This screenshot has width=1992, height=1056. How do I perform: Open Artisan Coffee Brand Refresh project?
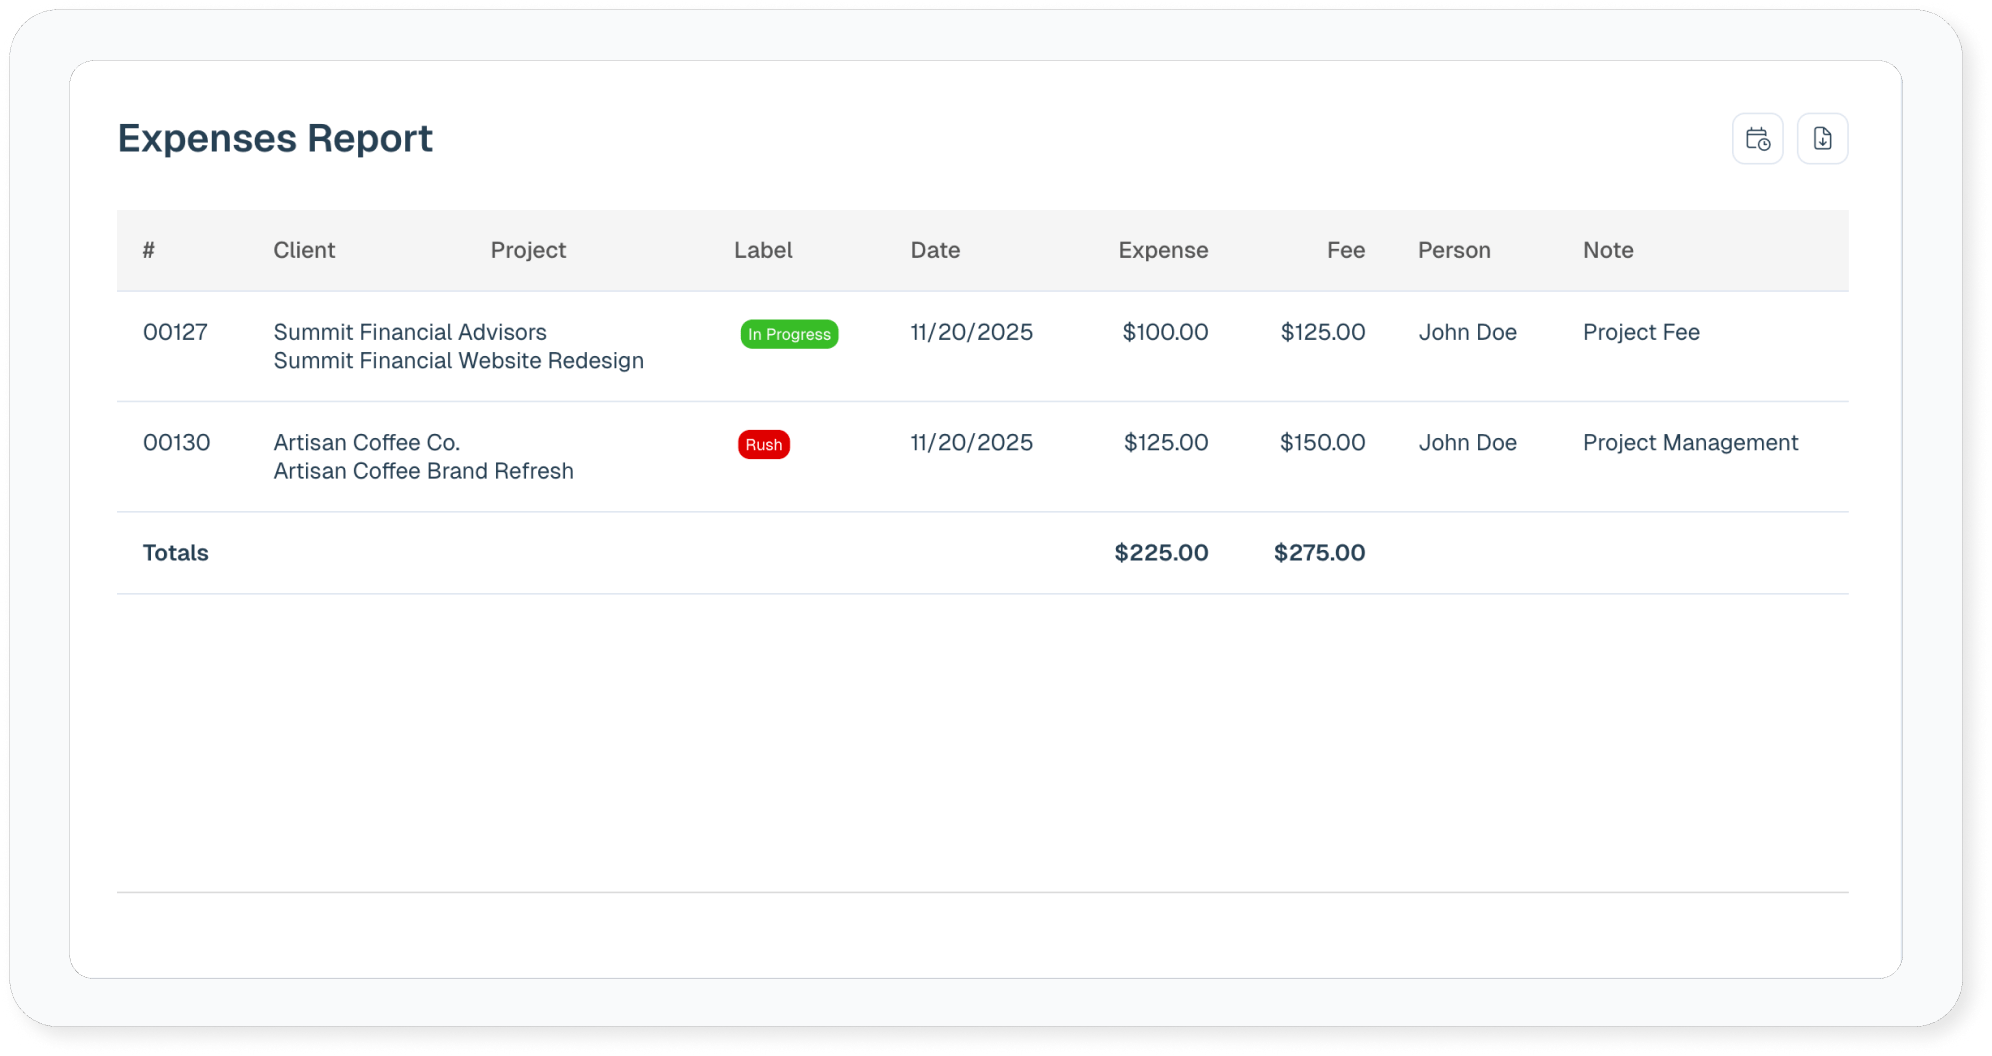pos(423,471)
